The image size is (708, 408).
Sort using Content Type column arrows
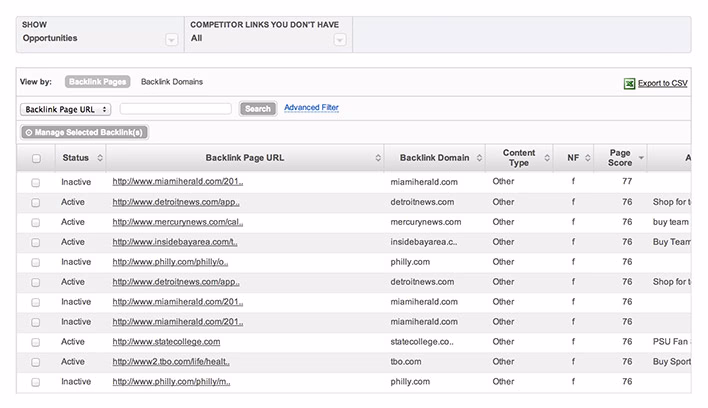click(546, 158)
